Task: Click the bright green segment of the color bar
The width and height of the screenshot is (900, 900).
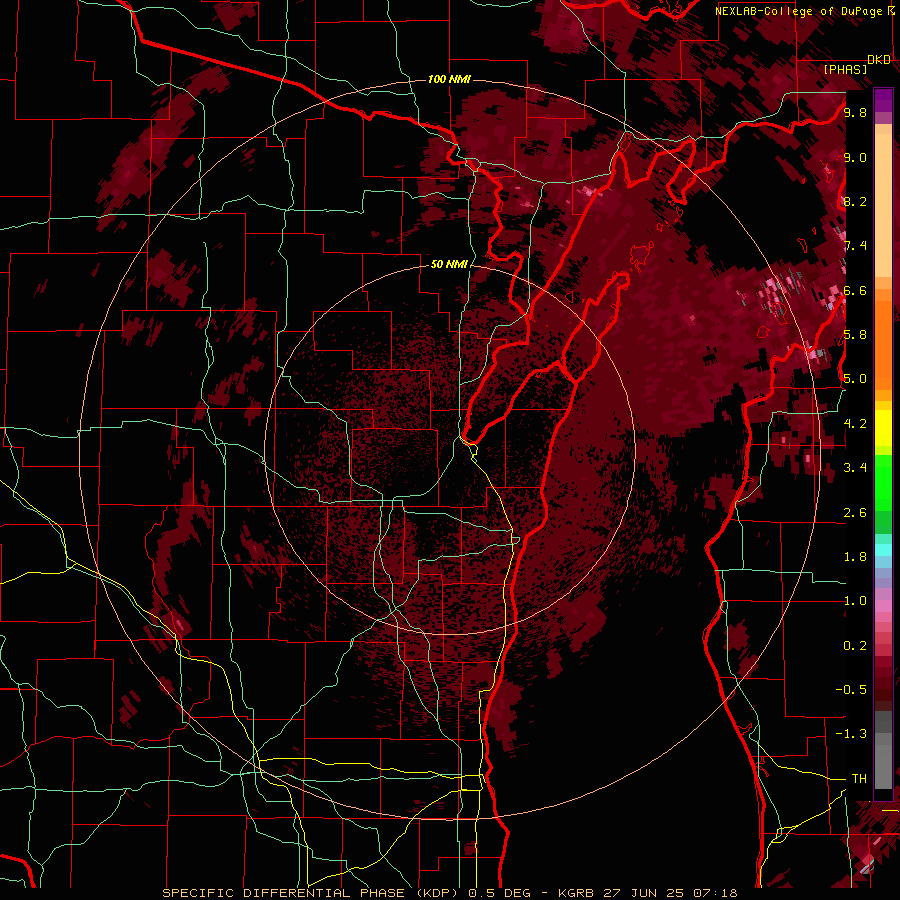Action: (883, 482)
